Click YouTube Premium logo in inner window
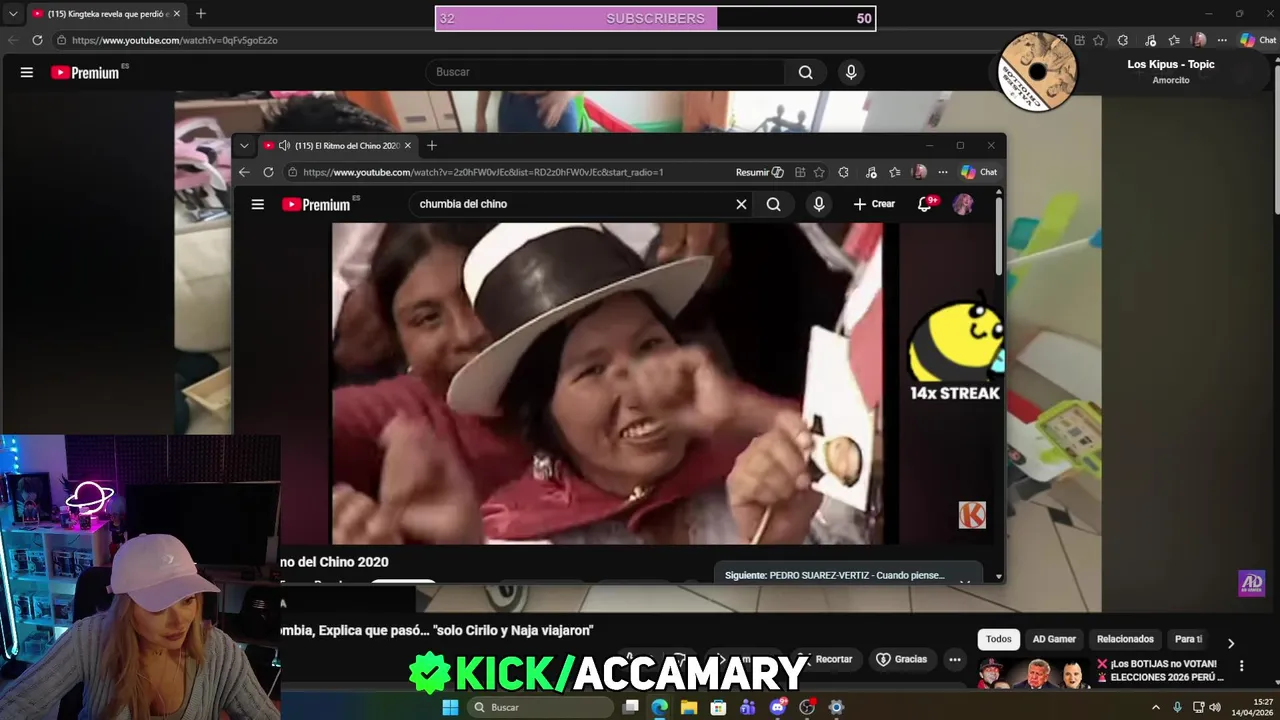Viewport: 1280px width, 720px height. [316, 204]
